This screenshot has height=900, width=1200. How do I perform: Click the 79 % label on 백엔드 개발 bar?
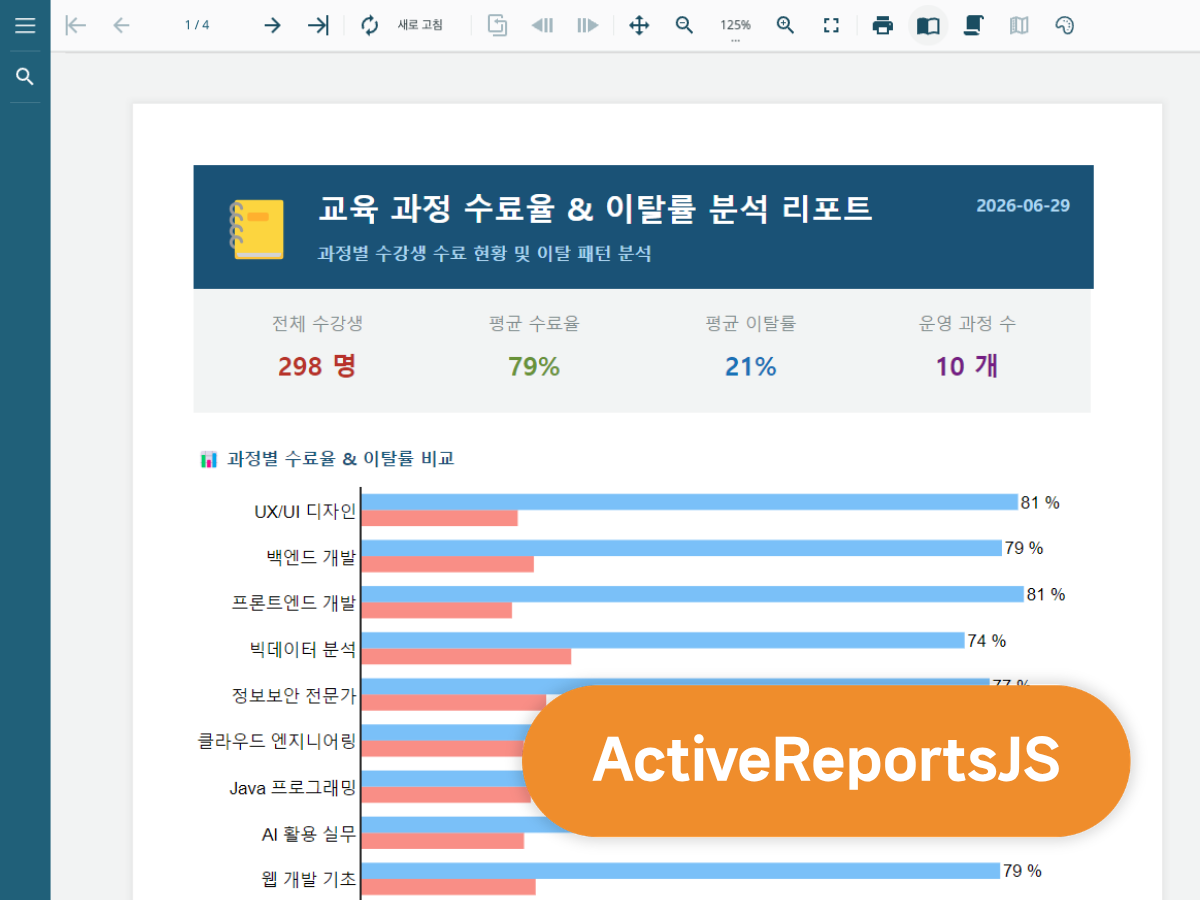[x=1024, y=549]
